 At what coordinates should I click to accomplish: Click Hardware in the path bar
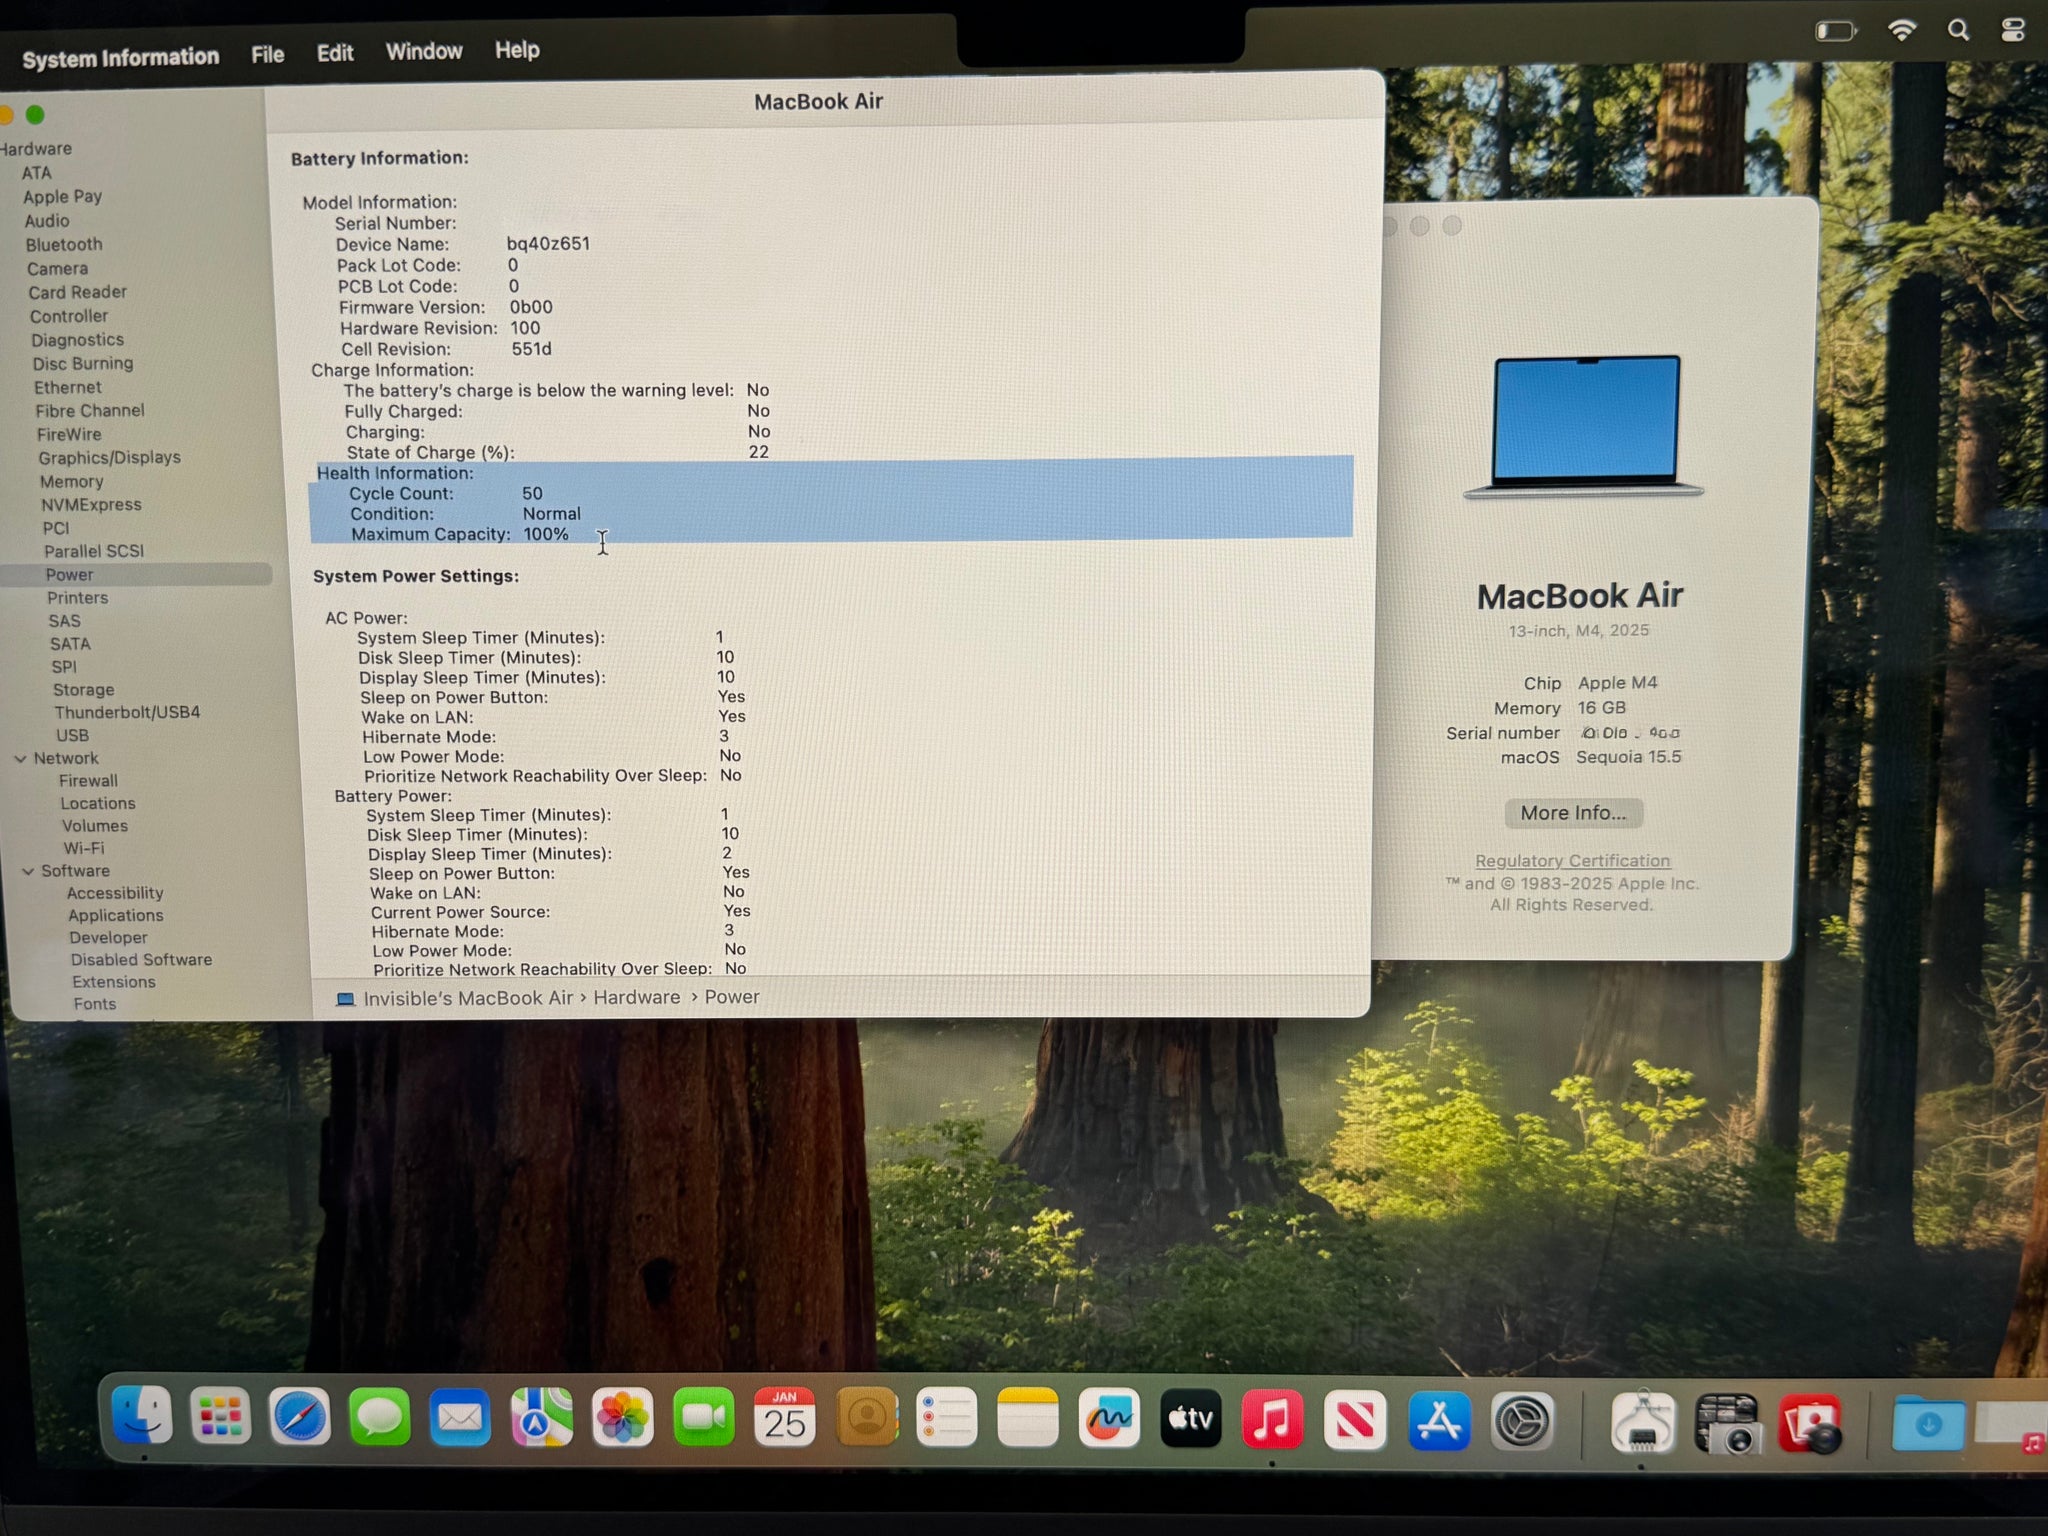(636, 997)
